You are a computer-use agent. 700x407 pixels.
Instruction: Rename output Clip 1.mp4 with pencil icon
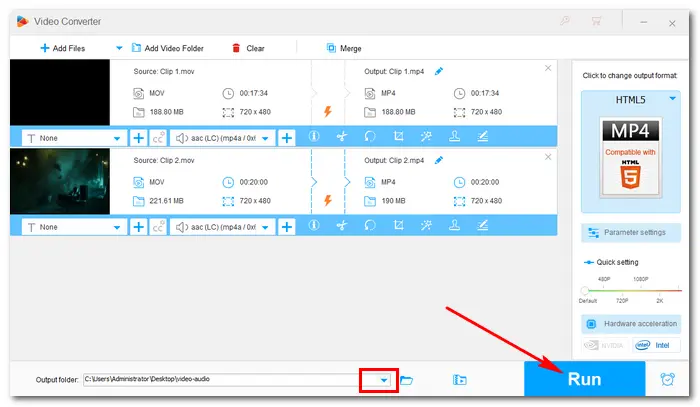pos(439,71)
